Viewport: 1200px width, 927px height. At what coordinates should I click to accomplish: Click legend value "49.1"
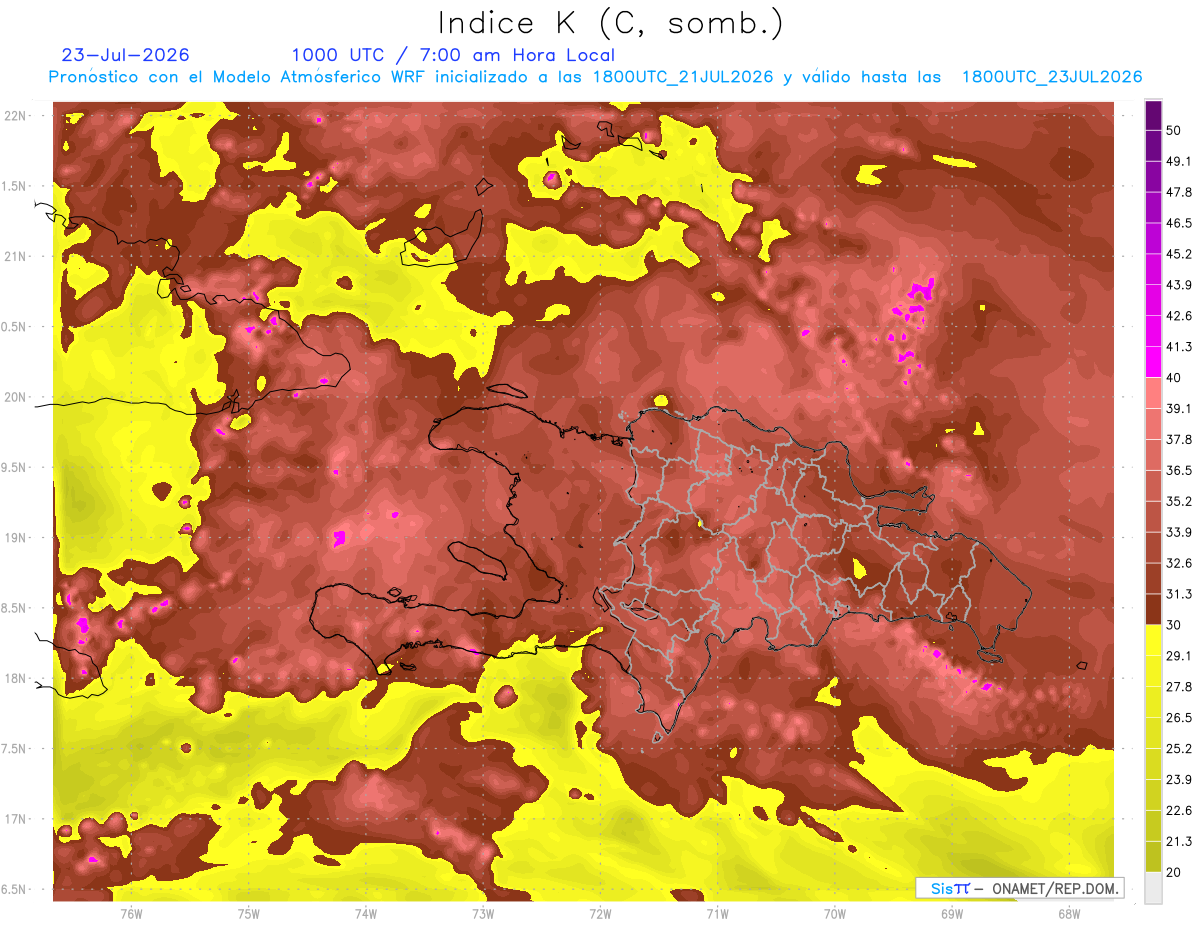pyautogui.click(x=1179, y=161)
